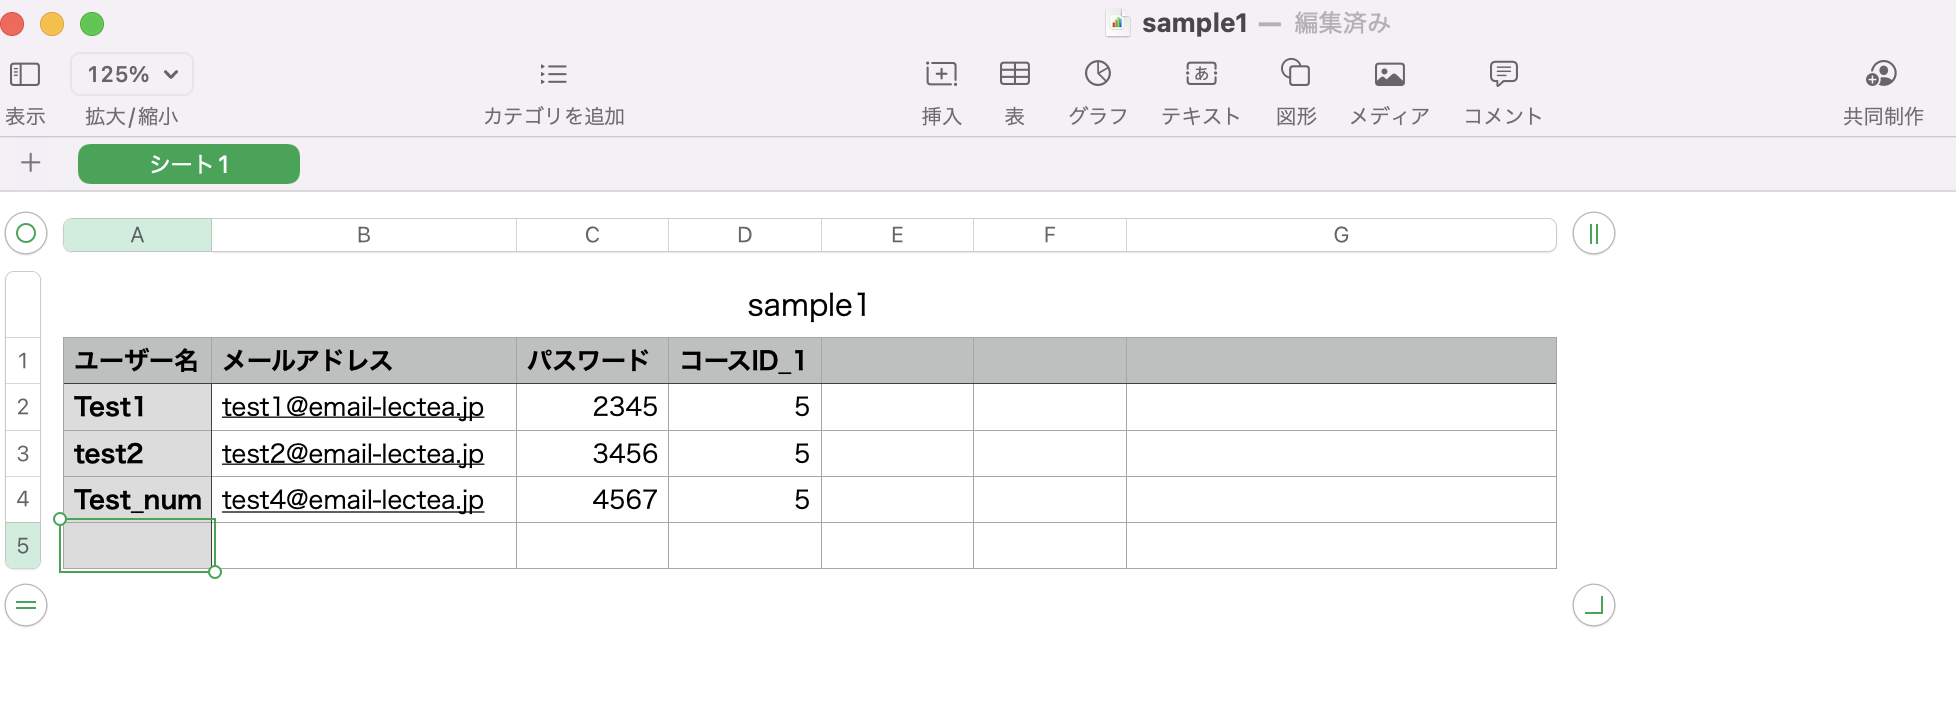Viewport: 1956px width, 726px height.
Task: Click the Media (メディア) icon
Action: (x=1389, y=74)
